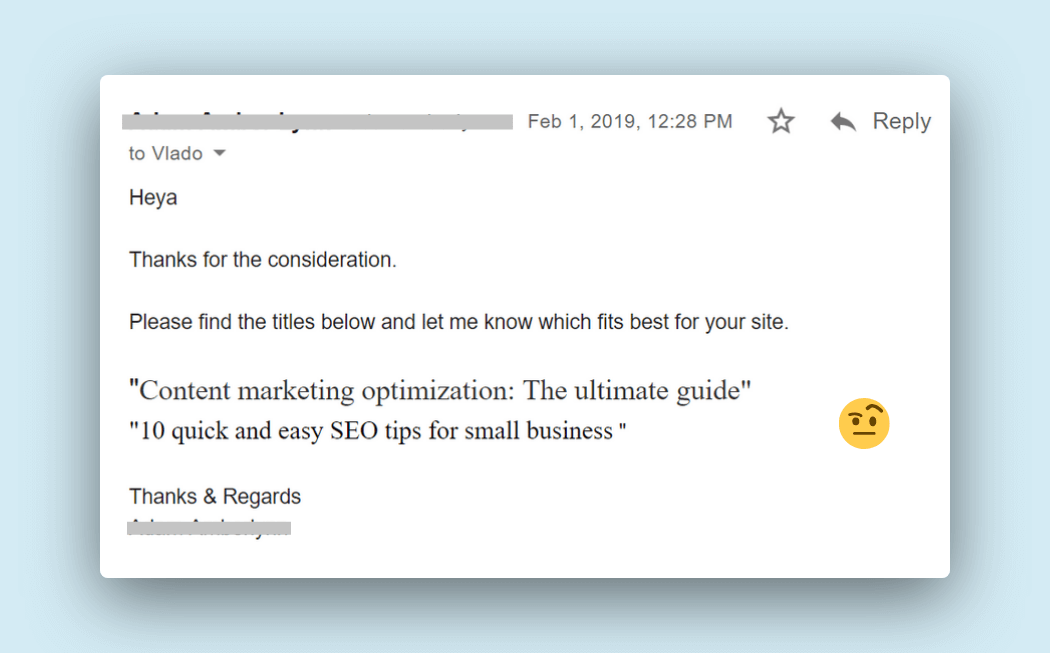
Task: Star this email message
Action: coord(781,122)
